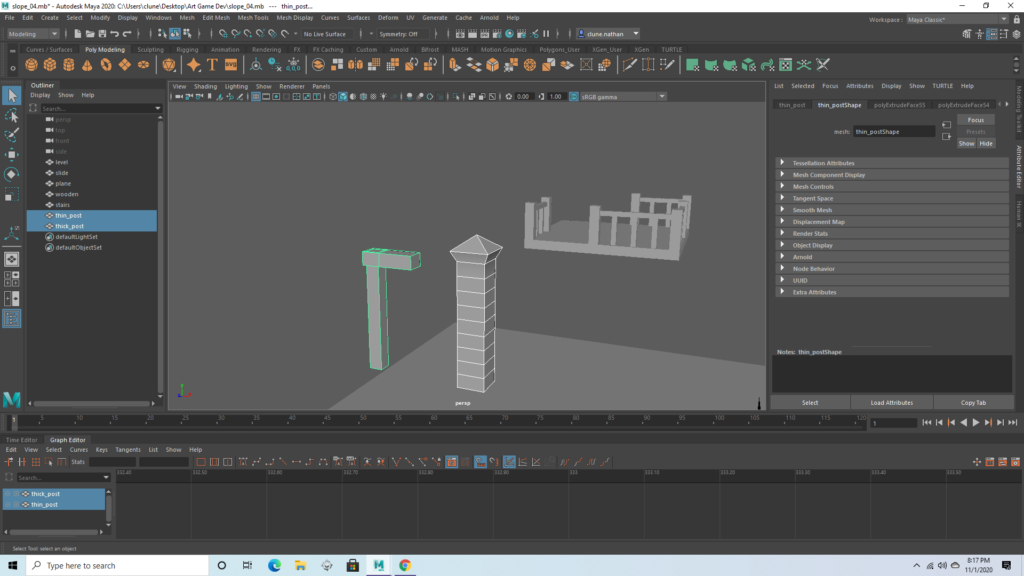The width and height of the screenshot is (1024, 576).
Task: Open the sRGB gamma view transform dropdown
Action: [x=618, y=97]
